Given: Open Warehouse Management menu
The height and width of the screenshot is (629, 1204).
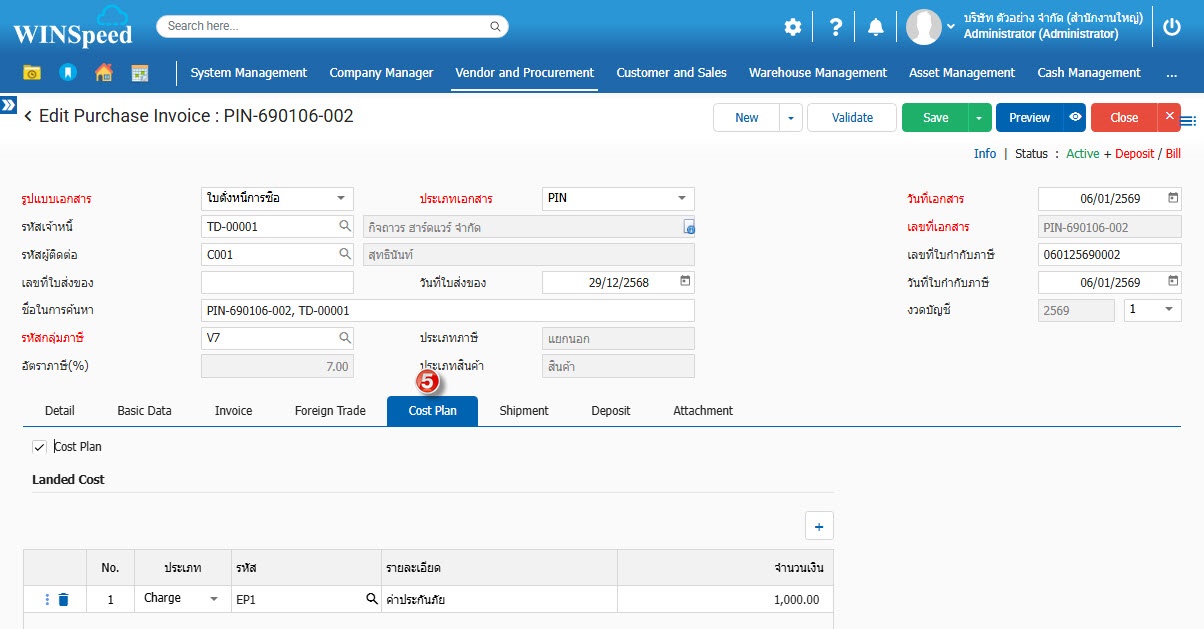Looking at the screenshot, I should [817, 72].
